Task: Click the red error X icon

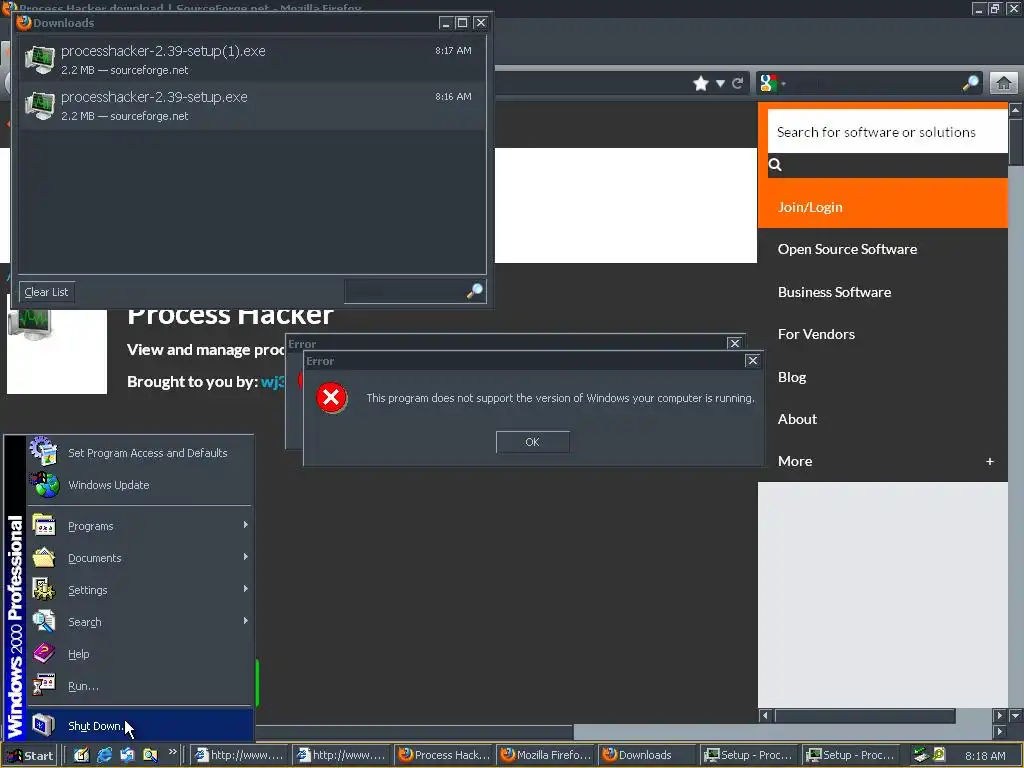Action: coord(331,398)
